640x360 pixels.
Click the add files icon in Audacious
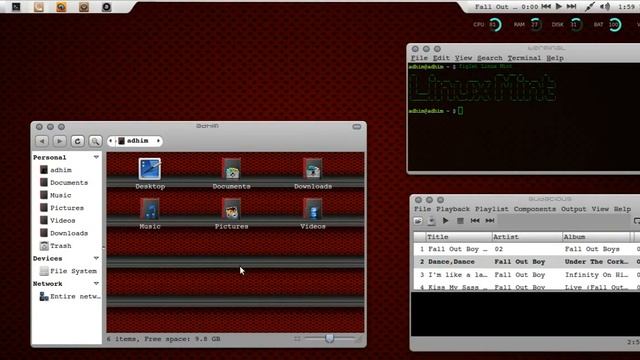pyautogui.click(x=431, y=221)
